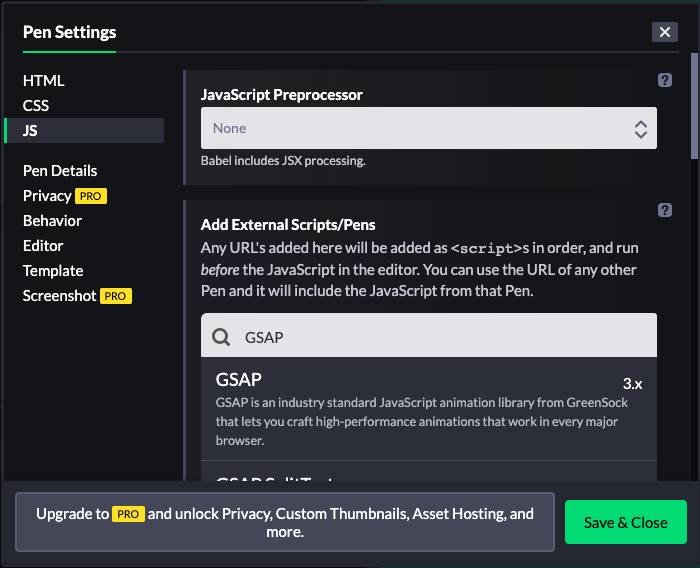Go to Behavior settings
The height and width of the screenshot is (568, 700).
(52, 221)
